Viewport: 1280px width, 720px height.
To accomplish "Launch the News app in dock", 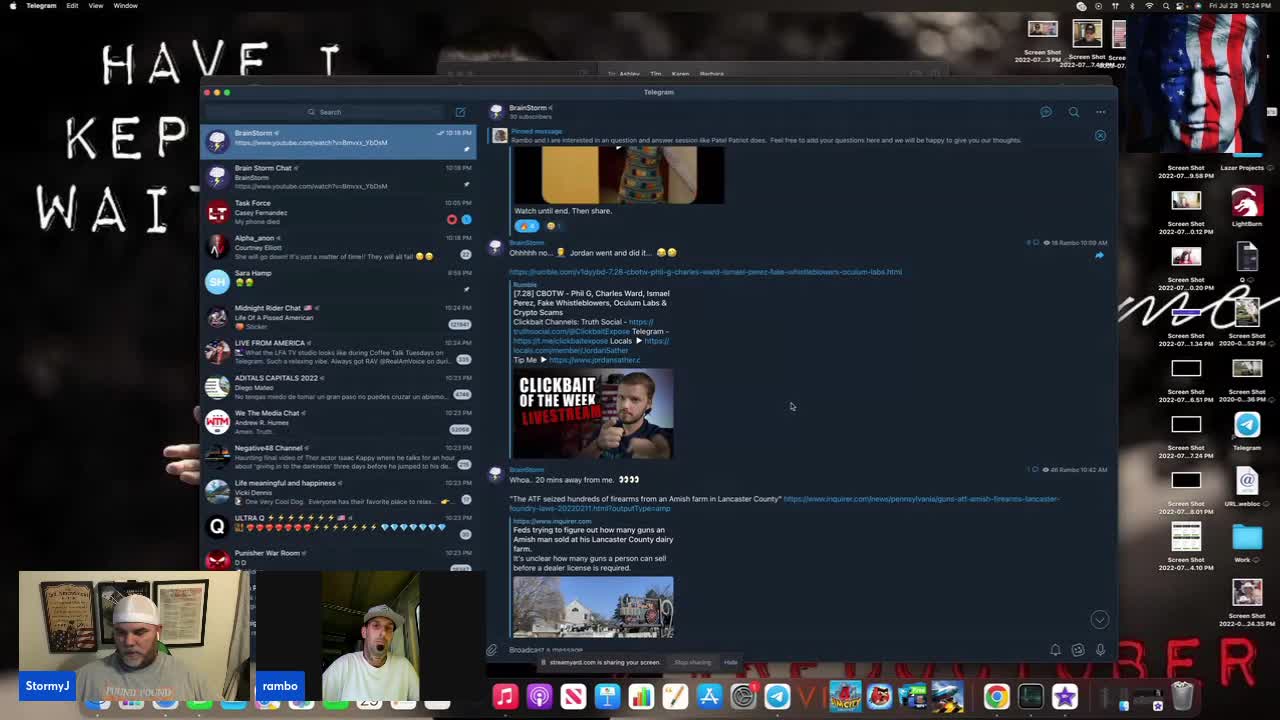I will click(573, 697).
